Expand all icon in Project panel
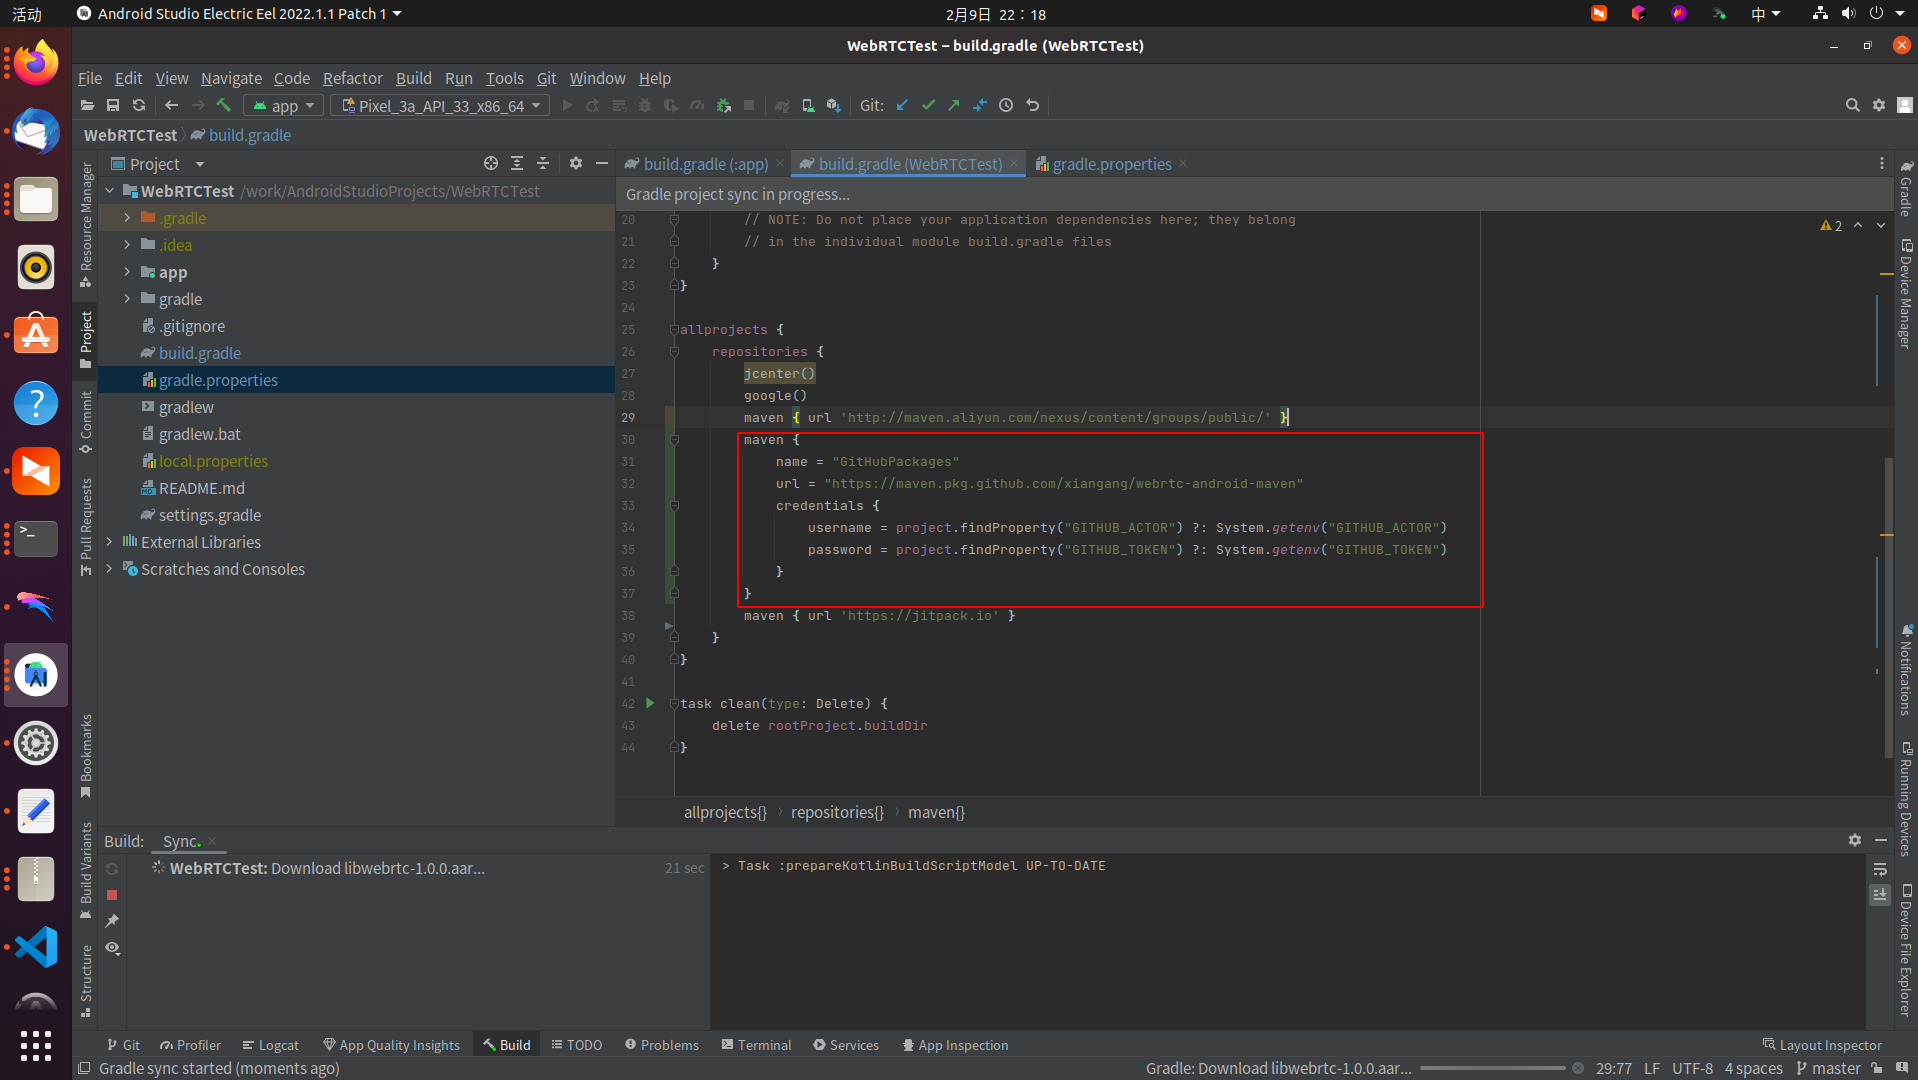The height and width of the screenshot is (1080, 1918). tap(517, 163)
